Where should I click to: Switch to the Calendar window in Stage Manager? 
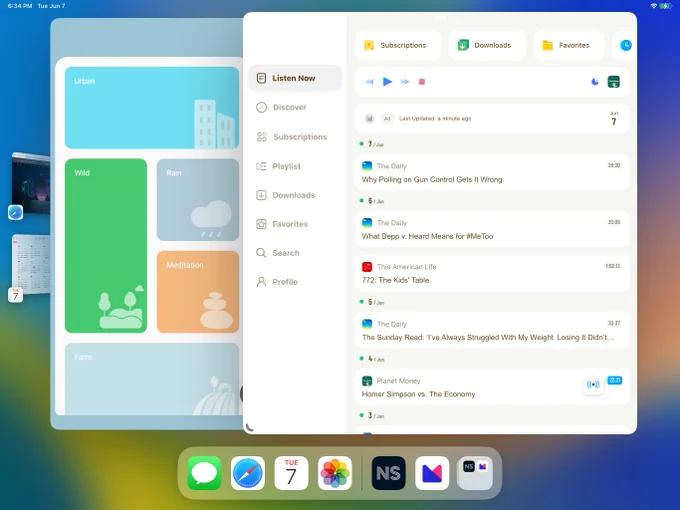coord(30,265)
